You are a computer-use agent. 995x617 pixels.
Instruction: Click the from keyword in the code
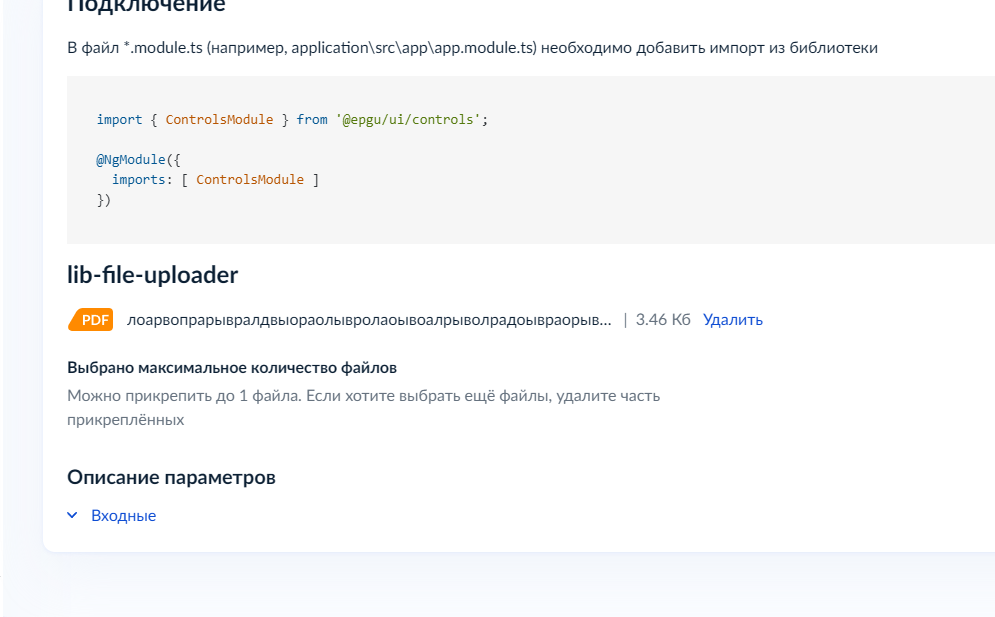[x=312, y=119]
